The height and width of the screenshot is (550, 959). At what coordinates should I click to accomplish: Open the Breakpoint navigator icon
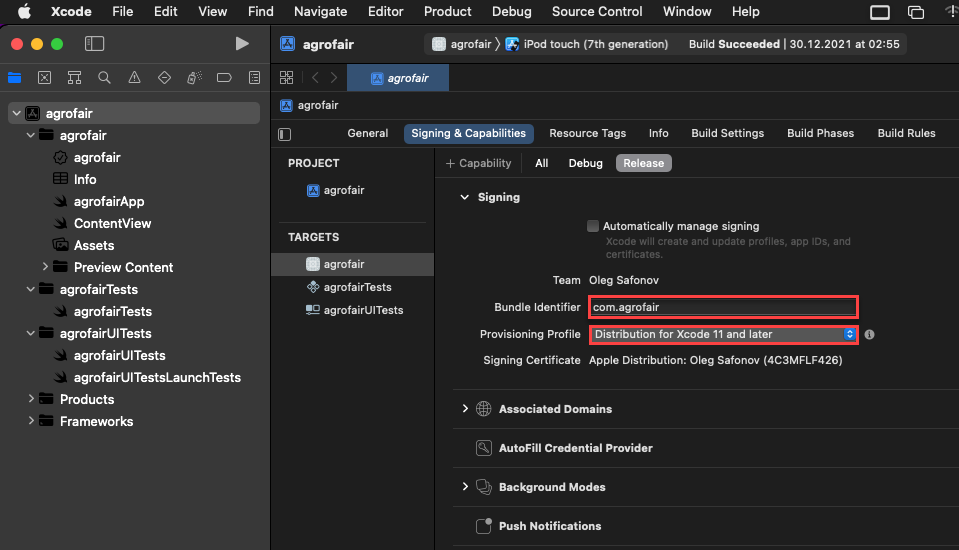224,78
